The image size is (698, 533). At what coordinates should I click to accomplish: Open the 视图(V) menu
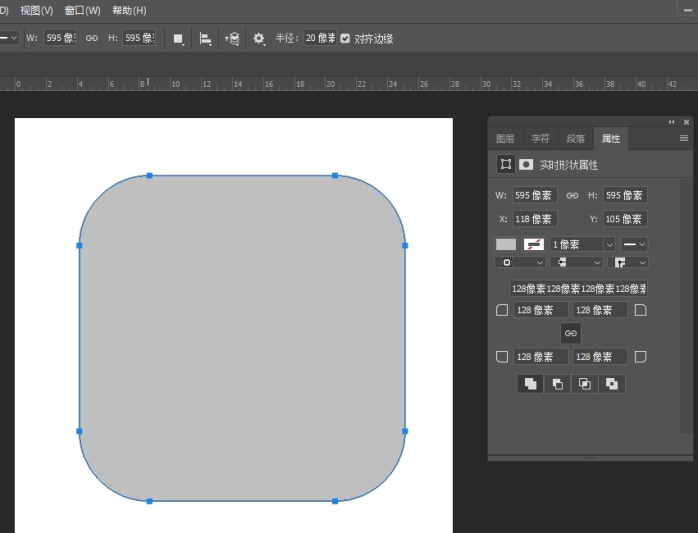coord(36,10)
